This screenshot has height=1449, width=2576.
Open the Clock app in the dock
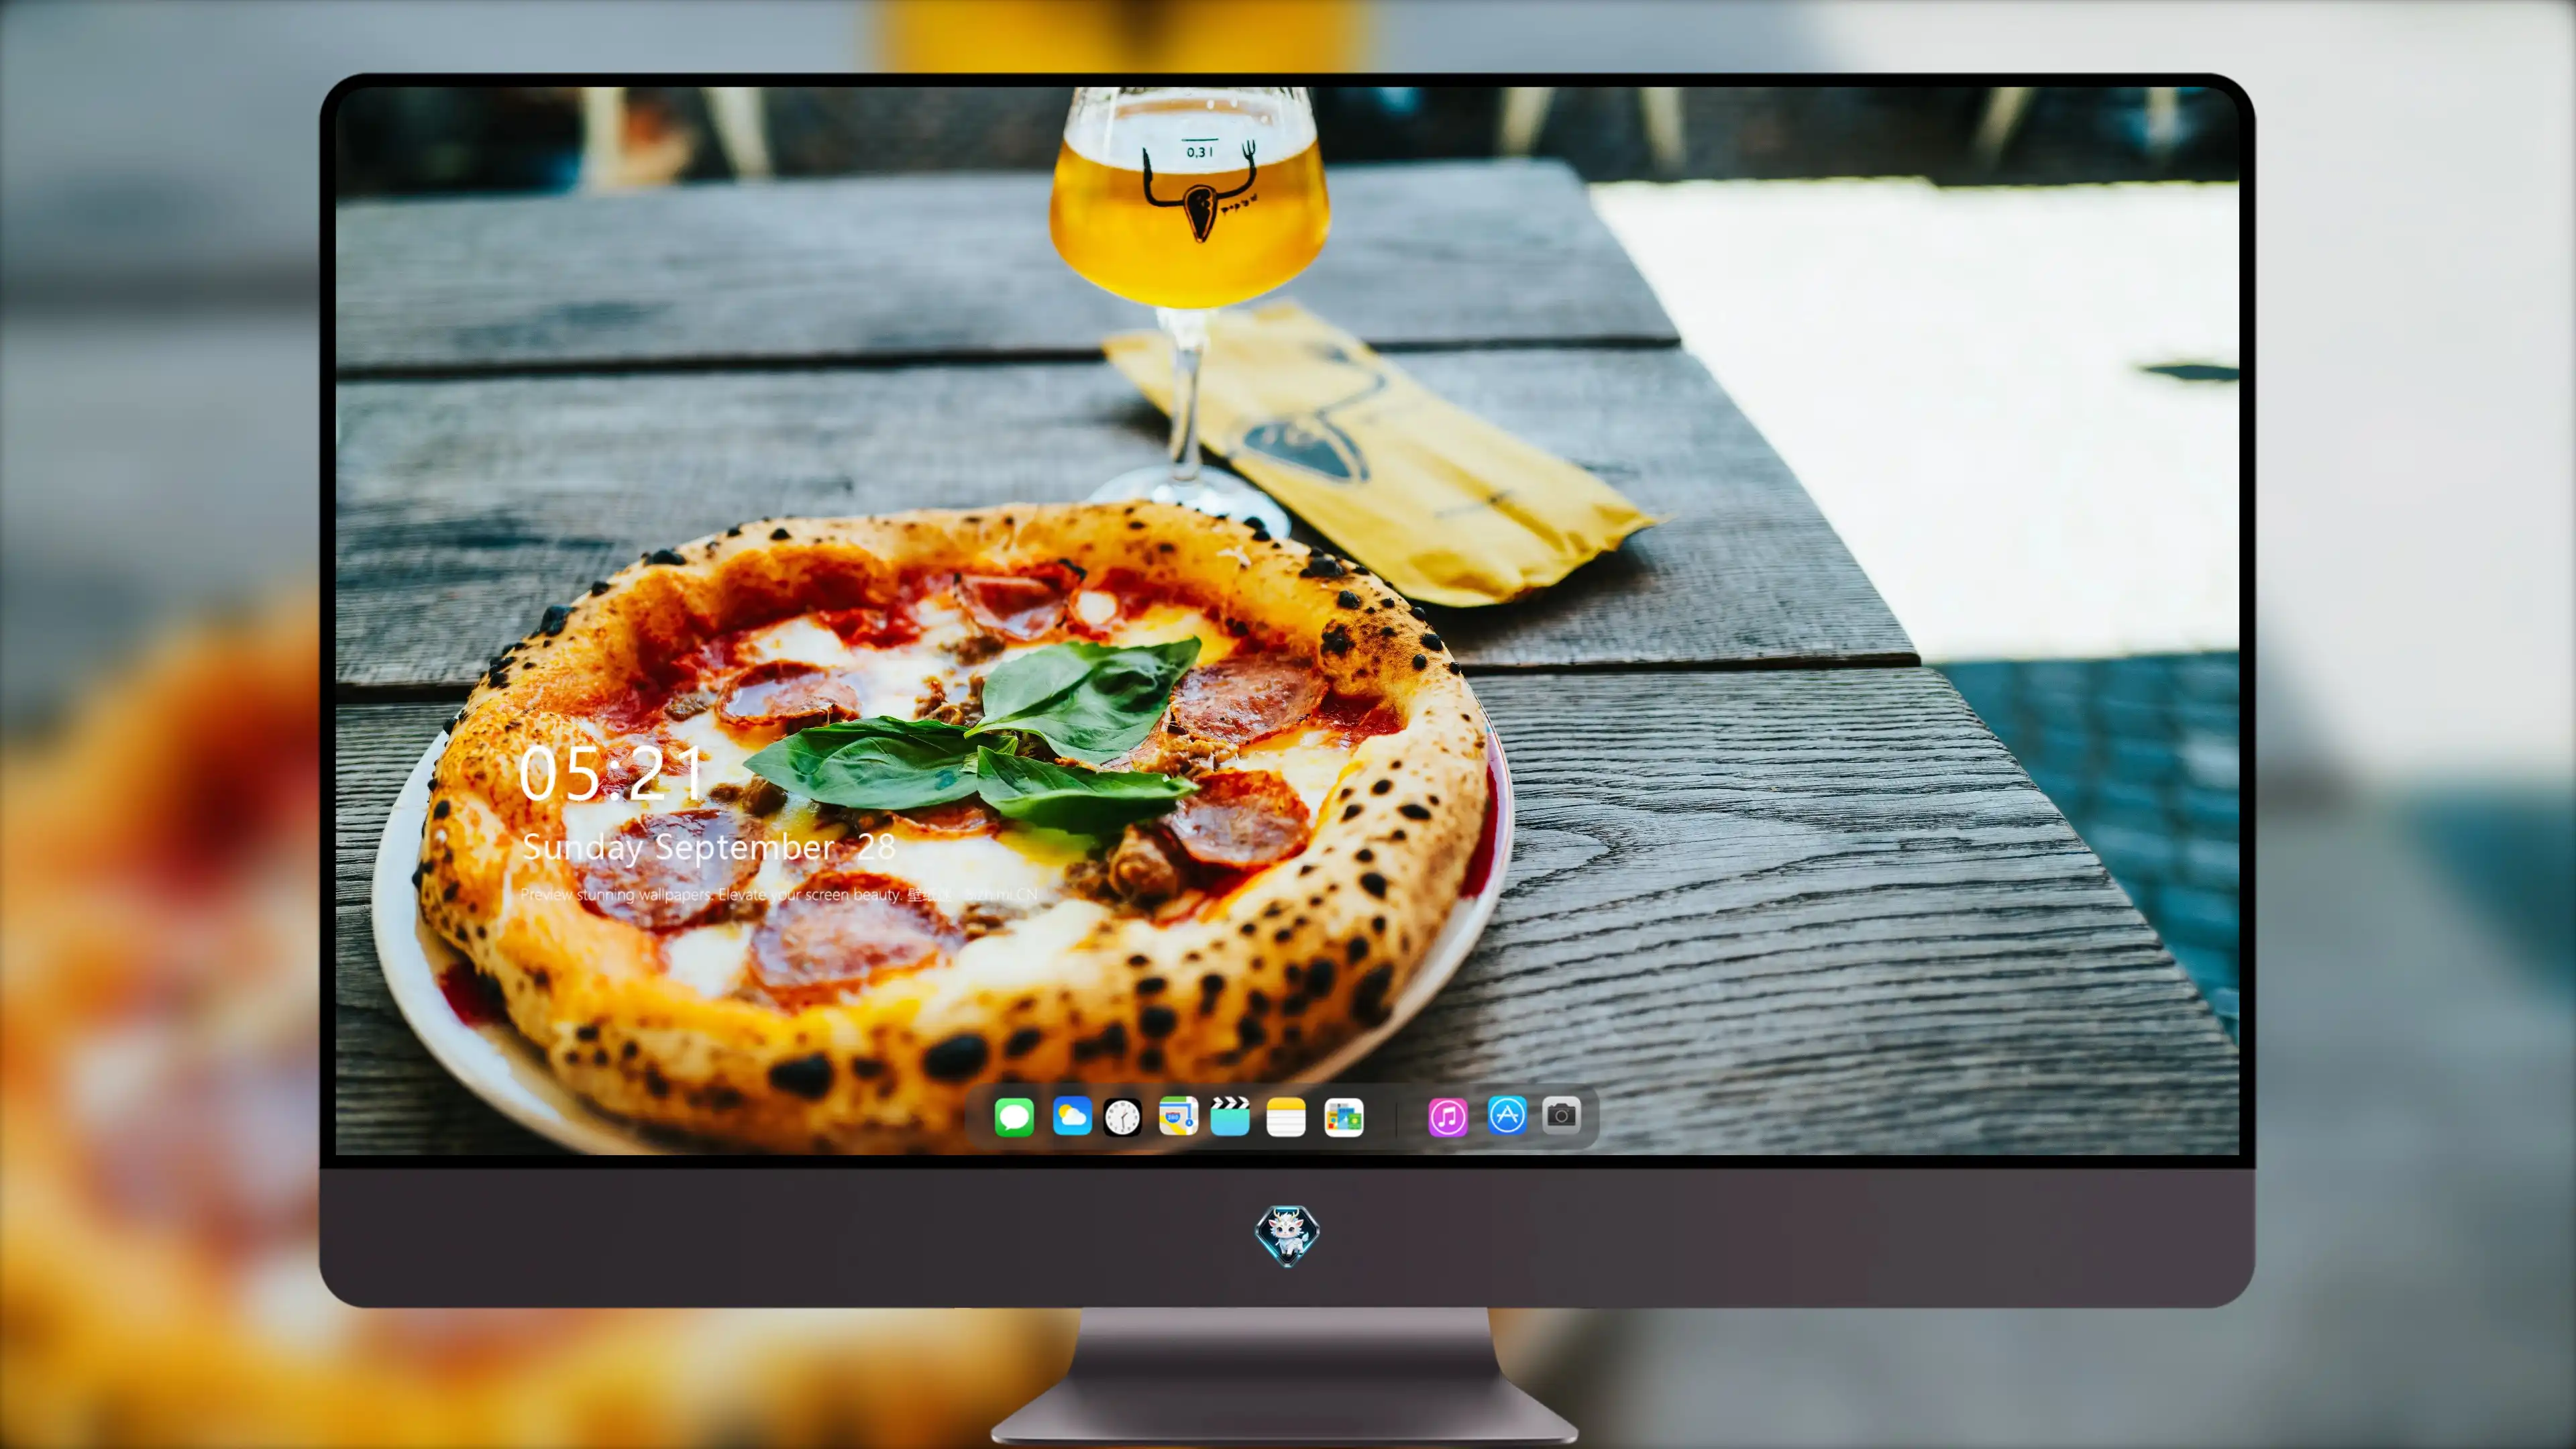point(1122,1117)
